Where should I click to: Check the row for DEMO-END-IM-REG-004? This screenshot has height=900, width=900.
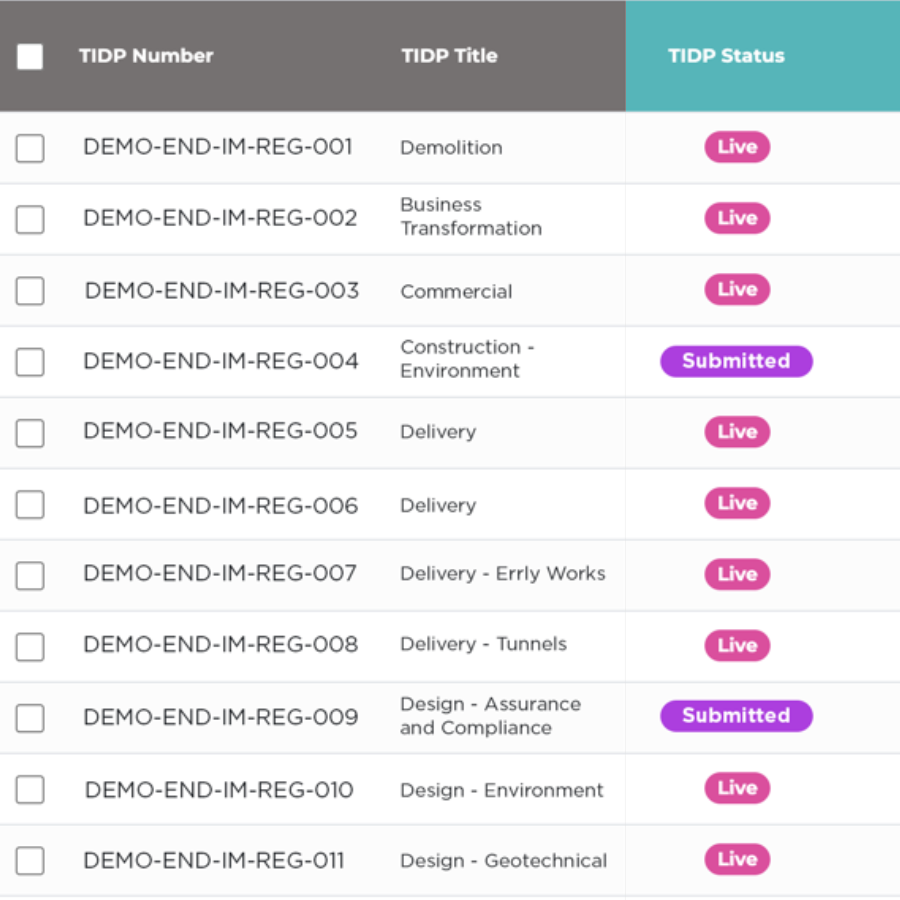click(x=30, y=362)
